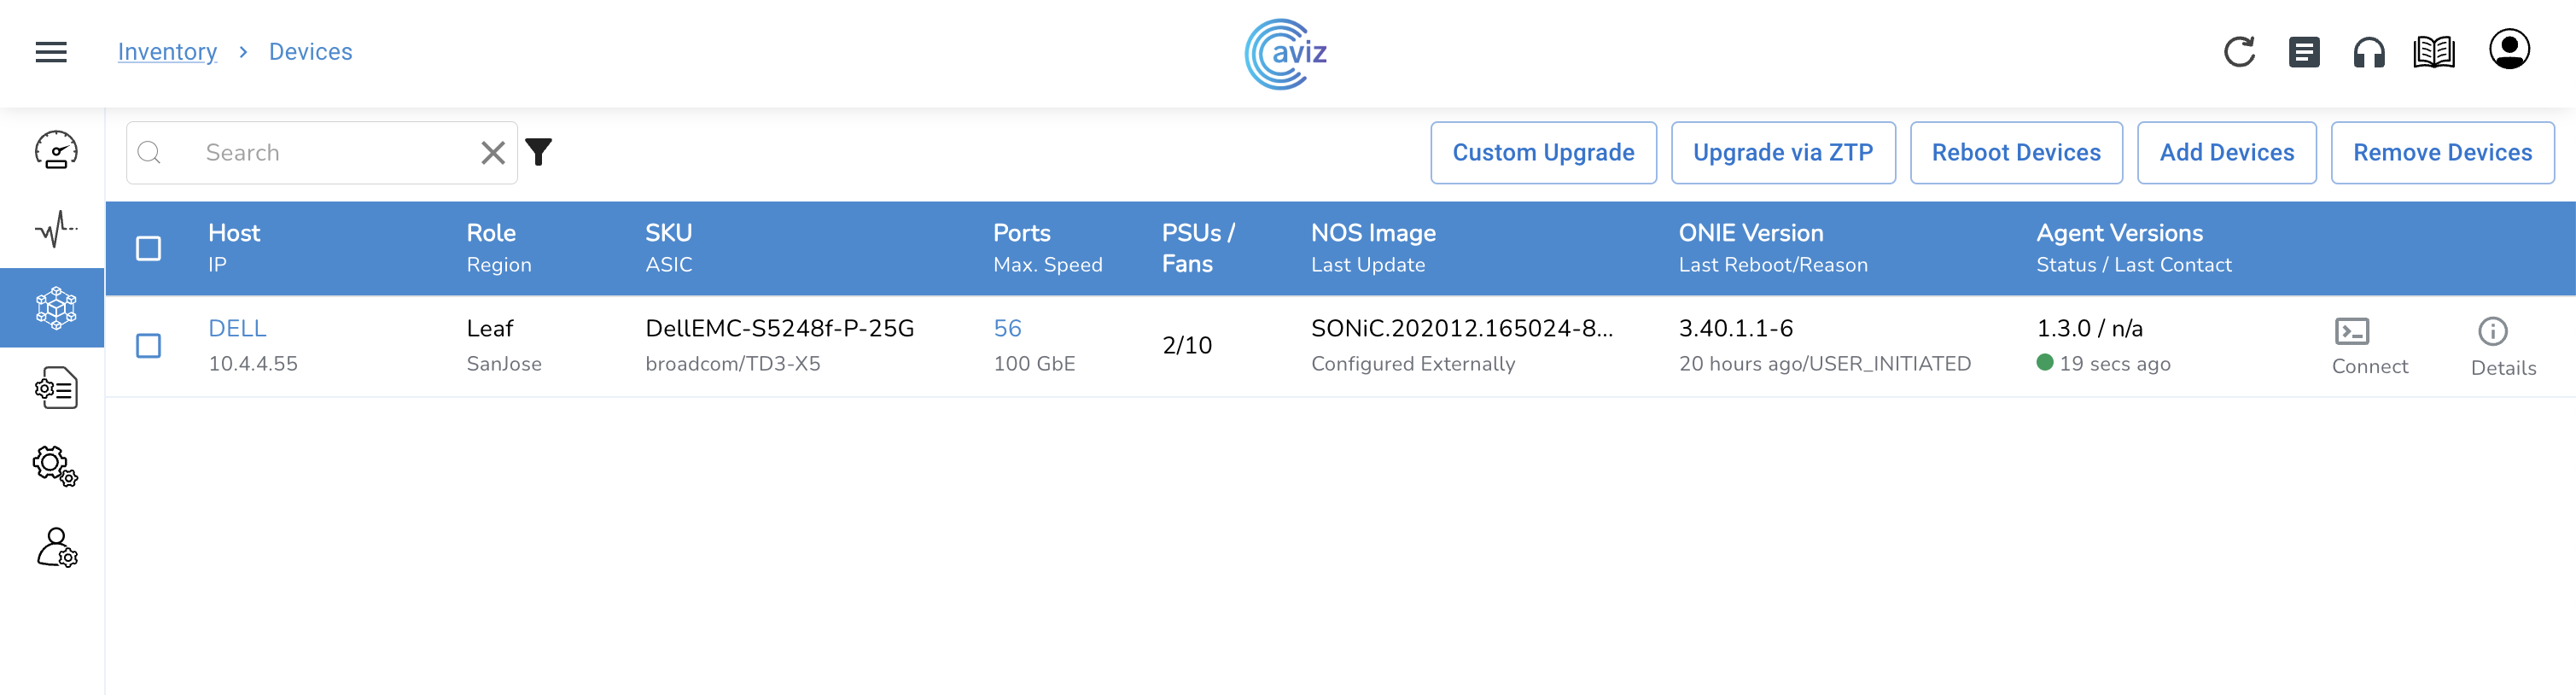This screenshot has height=695, width=2576.
Task: Click the Add Devices button
Action: (2226, 153)
